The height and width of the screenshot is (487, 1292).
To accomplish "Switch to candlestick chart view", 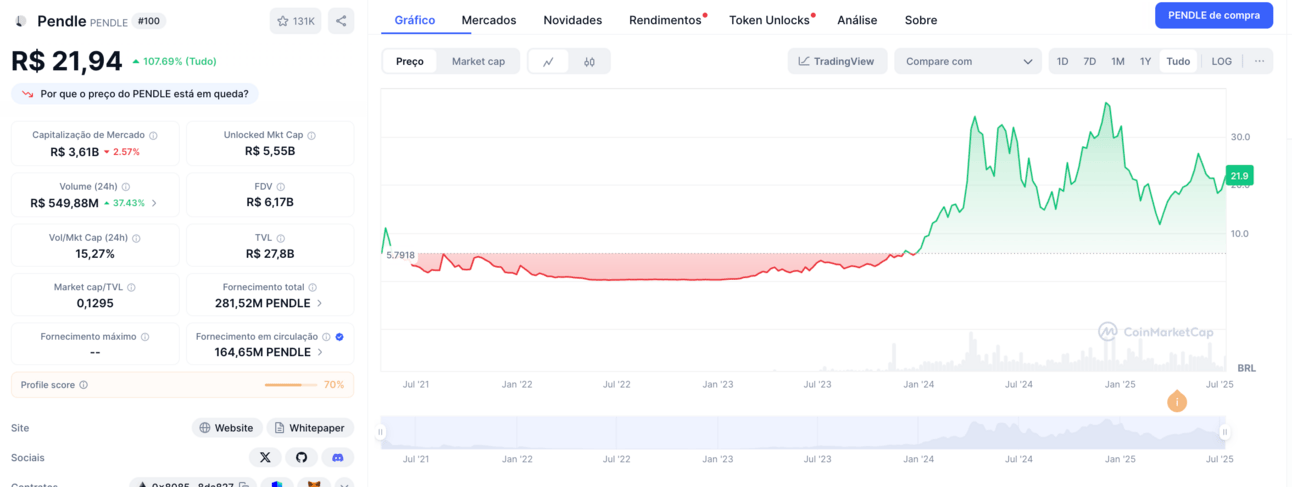I will (x=589, y=61).
